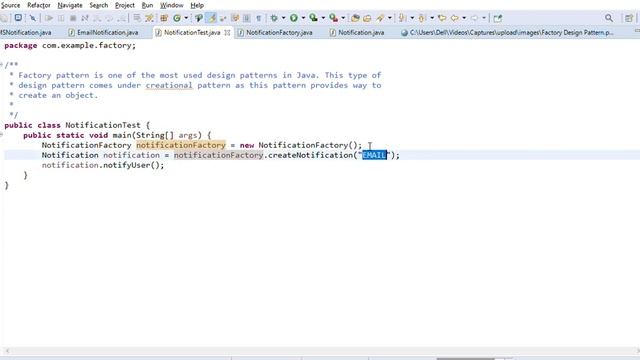Click the Terminate debug toolbar icon
Screen dimensions: 640x360
pyautogui.click(x=73, y=18)
